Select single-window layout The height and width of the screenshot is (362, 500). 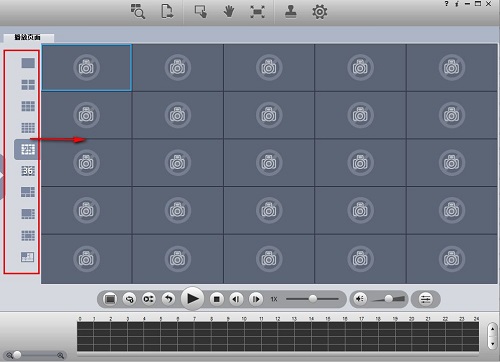[28, 63]
